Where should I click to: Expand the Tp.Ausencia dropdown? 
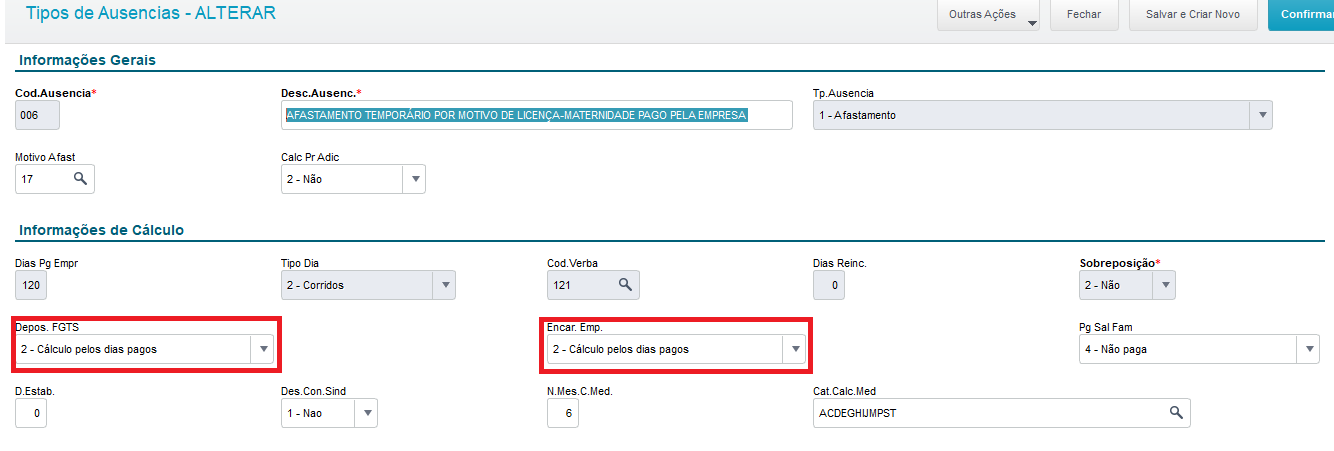point(1262,115)
